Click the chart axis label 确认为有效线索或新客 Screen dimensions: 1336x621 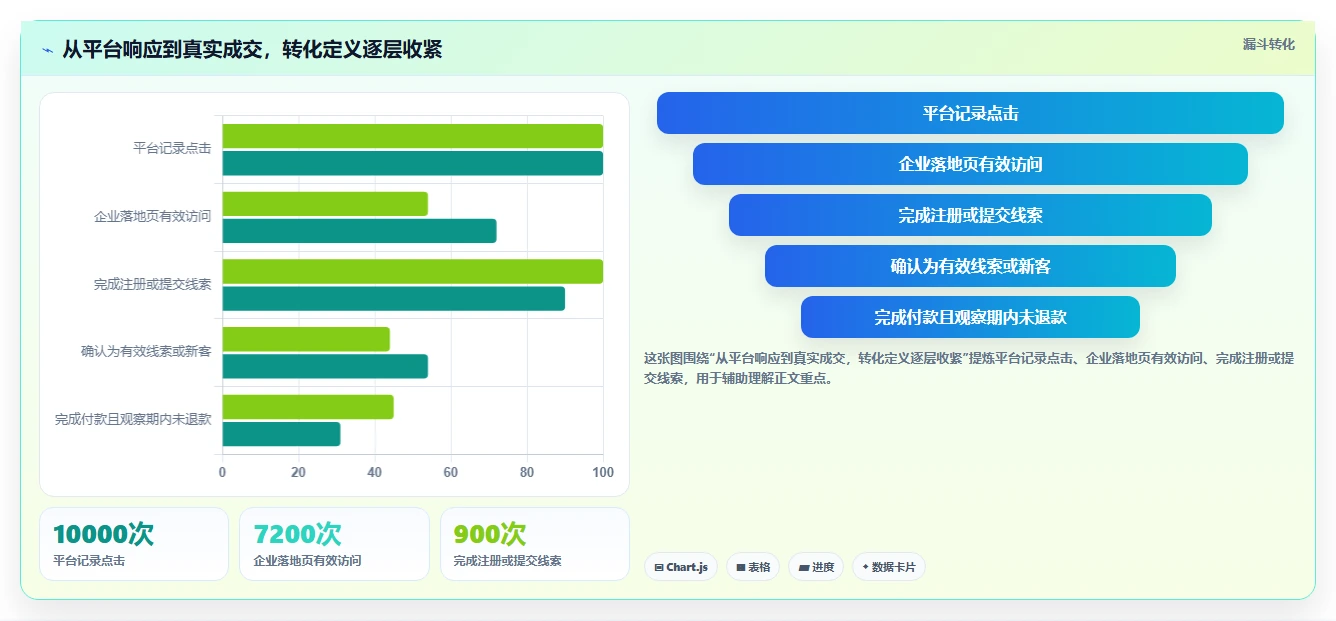(x=146, y=352)
